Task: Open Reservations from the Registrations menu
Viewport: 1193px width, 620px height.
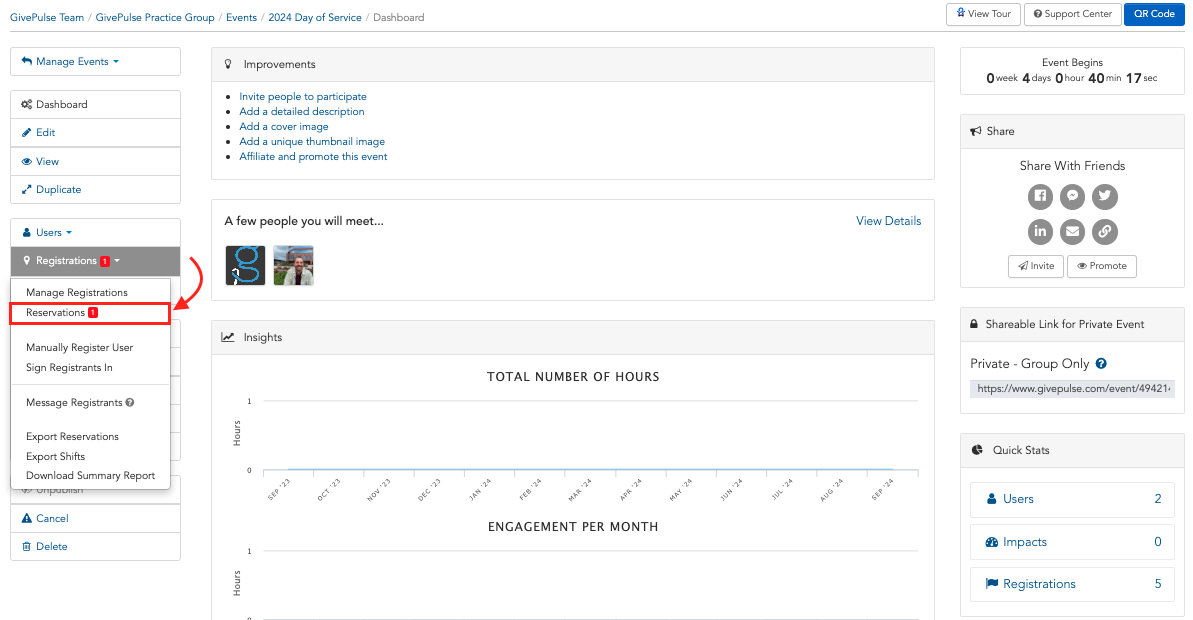Action: [x=90, y=313]
